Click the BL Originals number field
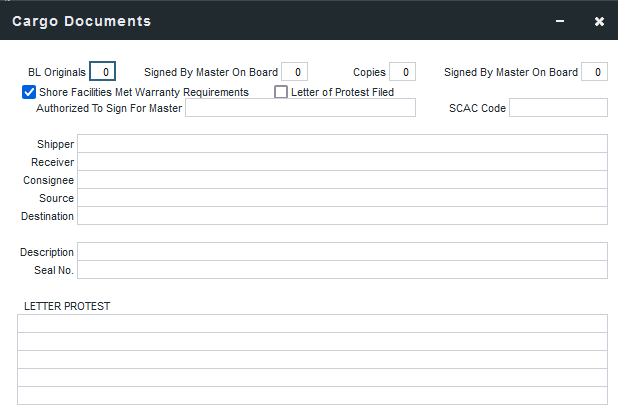 pos(102,72)
